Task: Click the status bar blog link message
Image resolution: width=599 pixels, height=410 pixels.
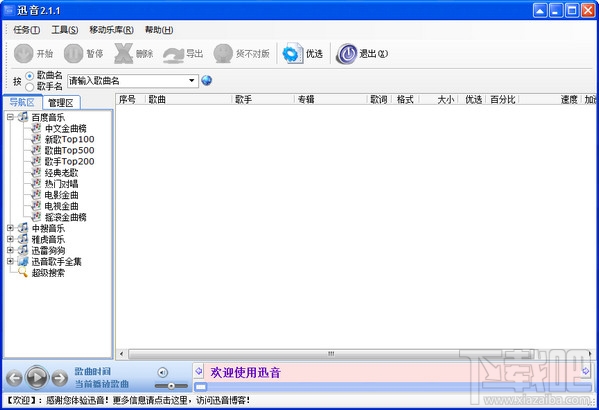Action: tap(129, 400)
